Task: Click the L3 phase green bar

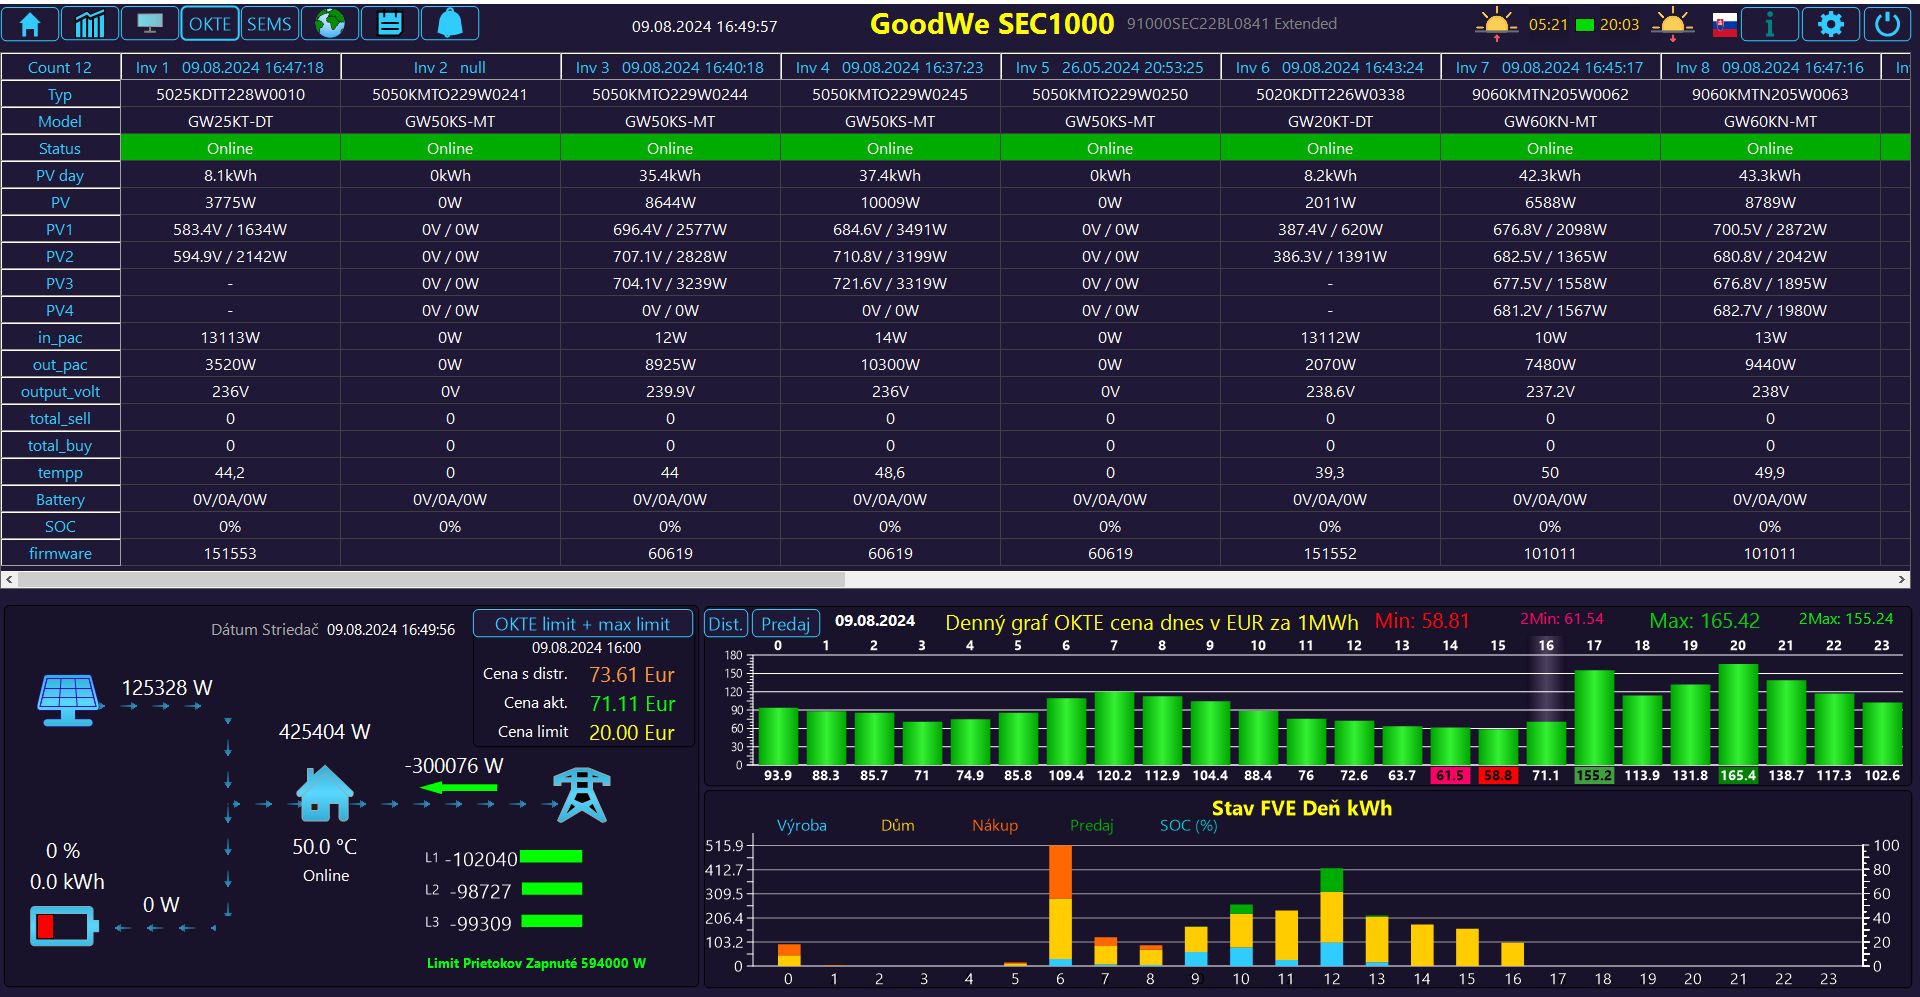Action: (552, 921)
